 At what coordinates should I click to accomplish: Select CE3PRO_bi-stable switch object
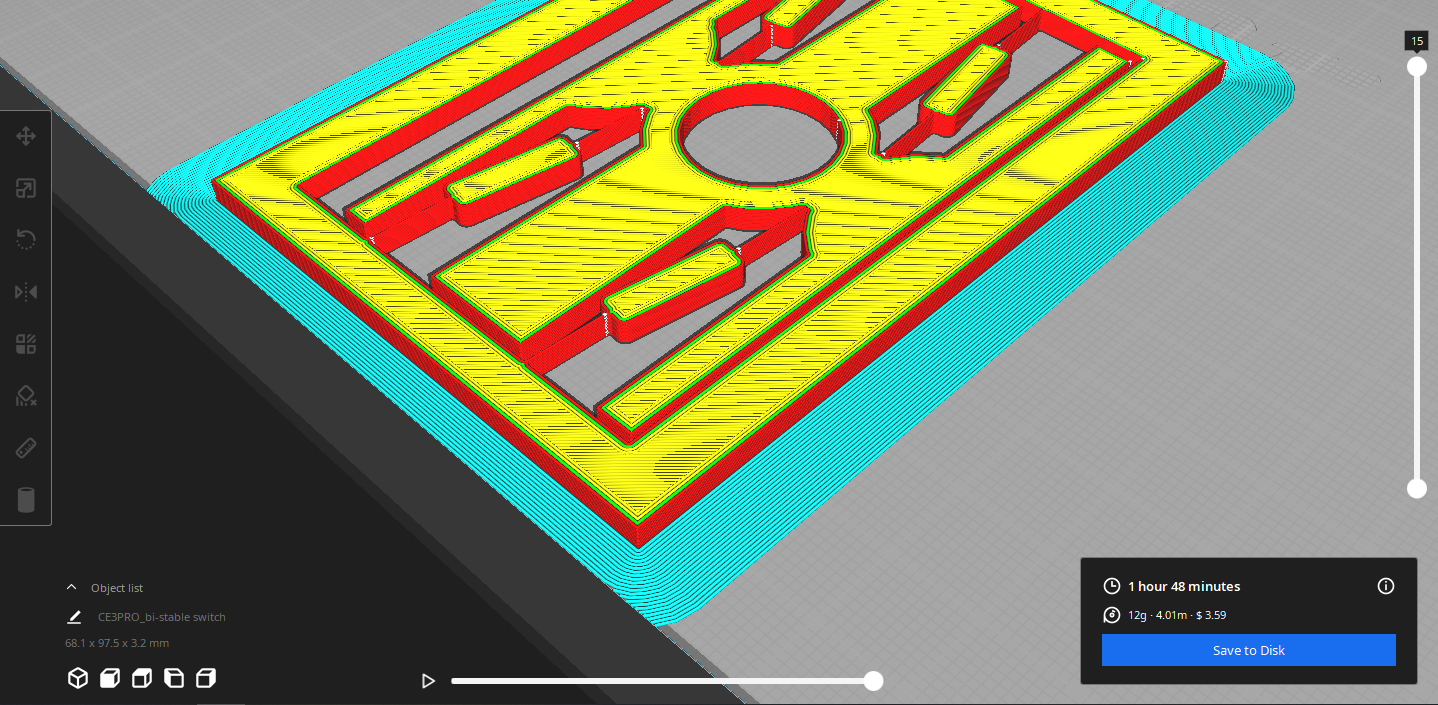click(161, 617)
